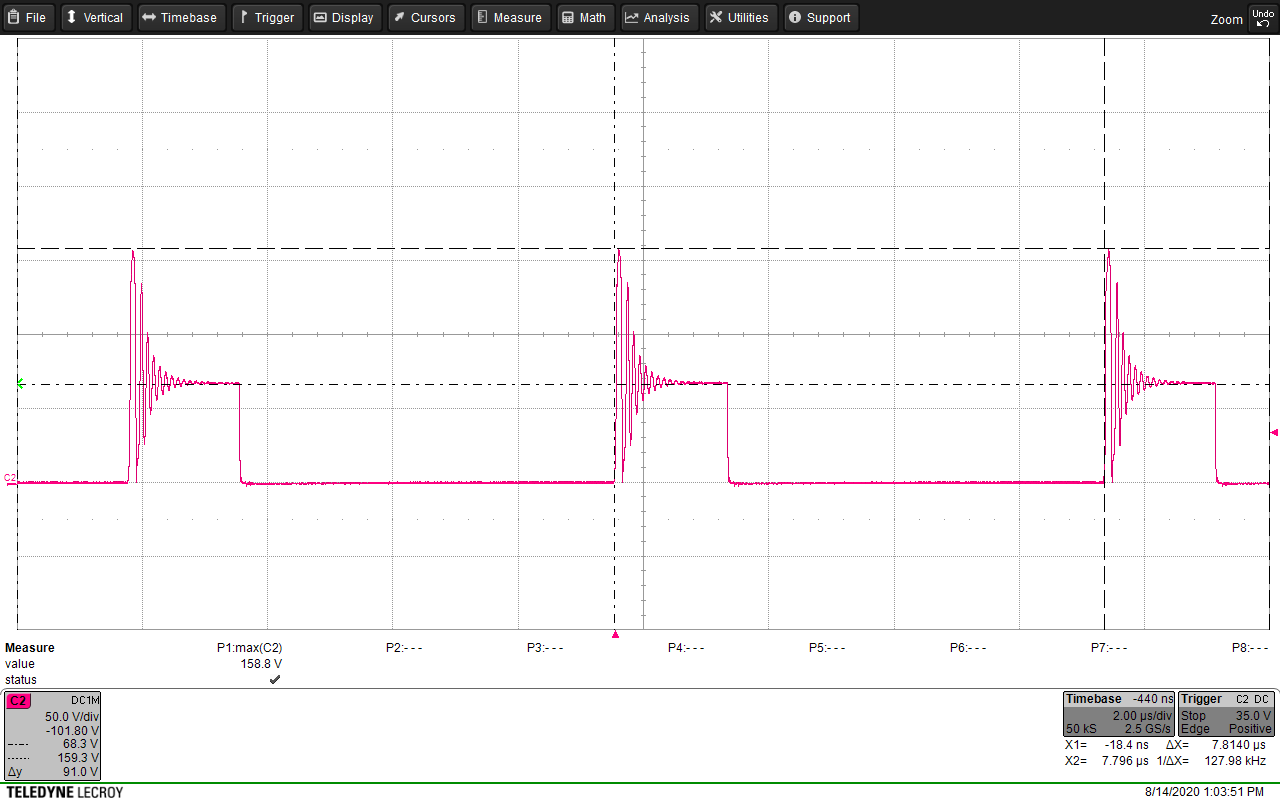The width and height of the screenshot is (1280, 800).
Task: Click the 2.00 µs/div timebase value
Action: coord(1142,716)
